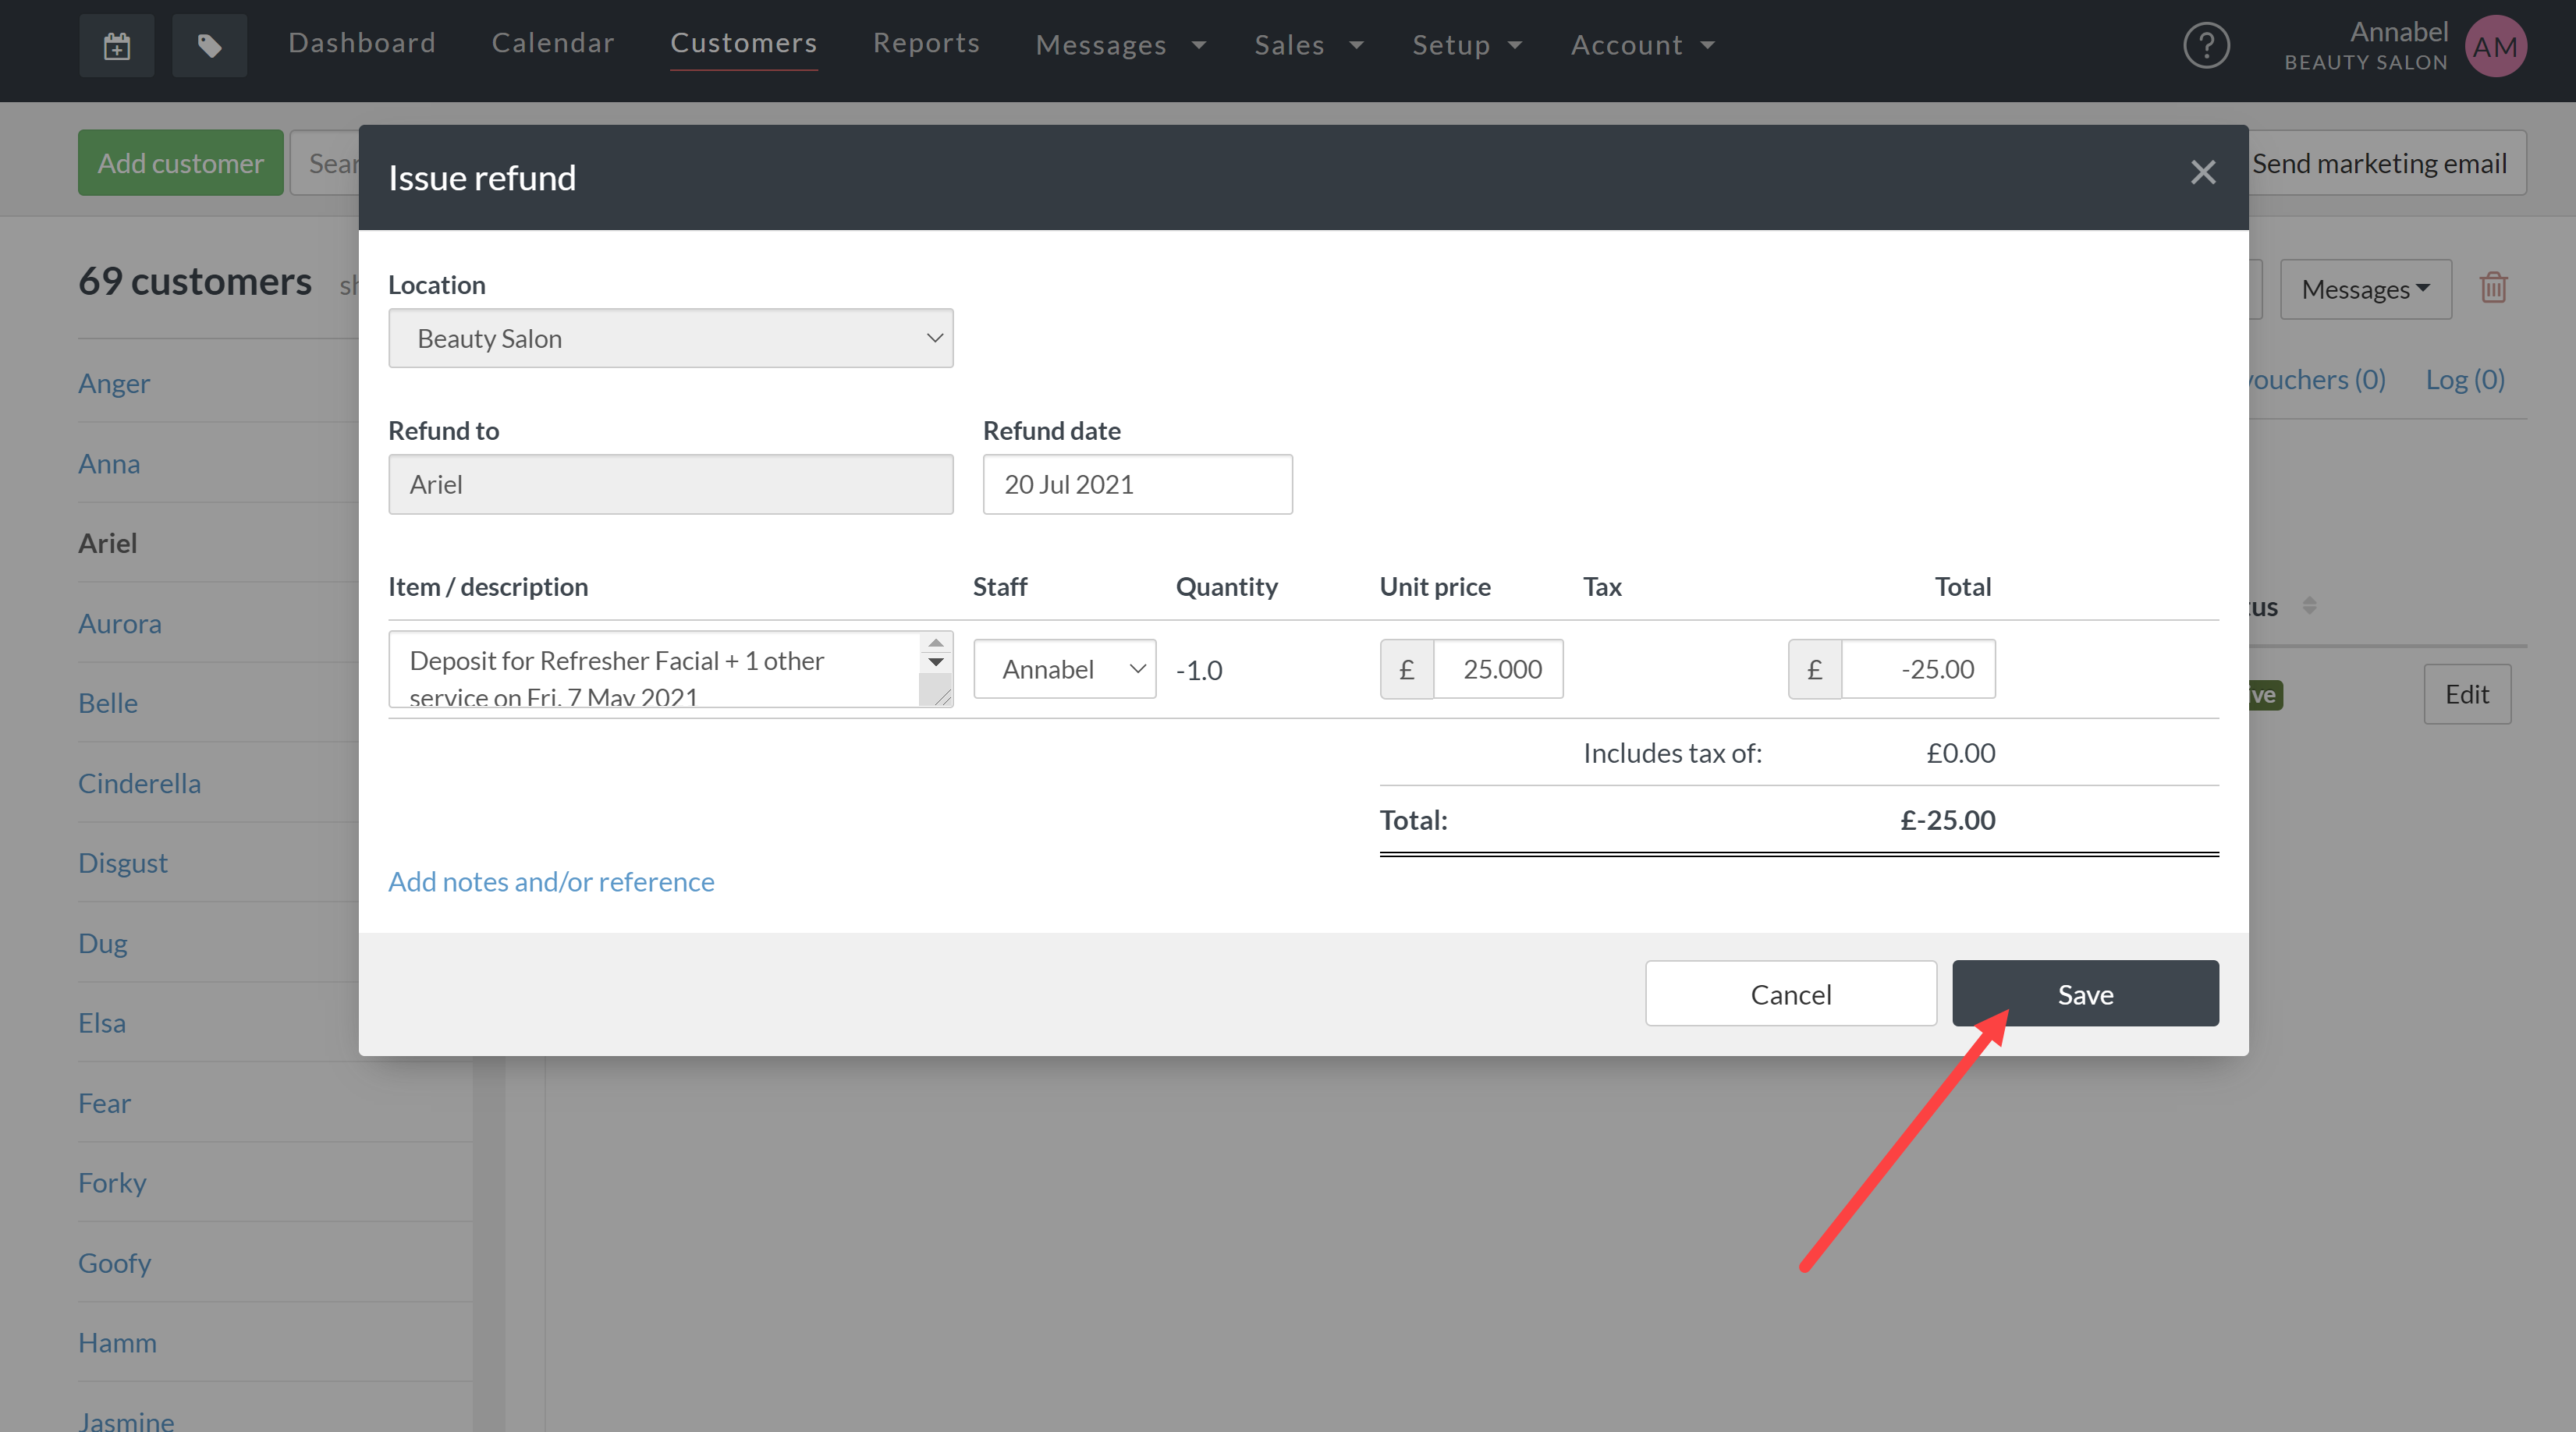Screen dimensions: 2576x1432
Task: Expand the Messages menu in navbar
Action: [x=1120, y=45]
